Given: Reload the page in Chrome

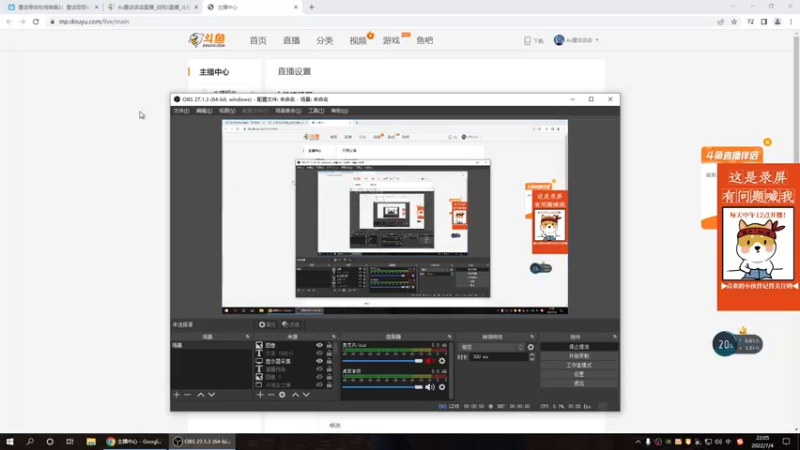Looking at the screenshot, I should coord(36,22).
